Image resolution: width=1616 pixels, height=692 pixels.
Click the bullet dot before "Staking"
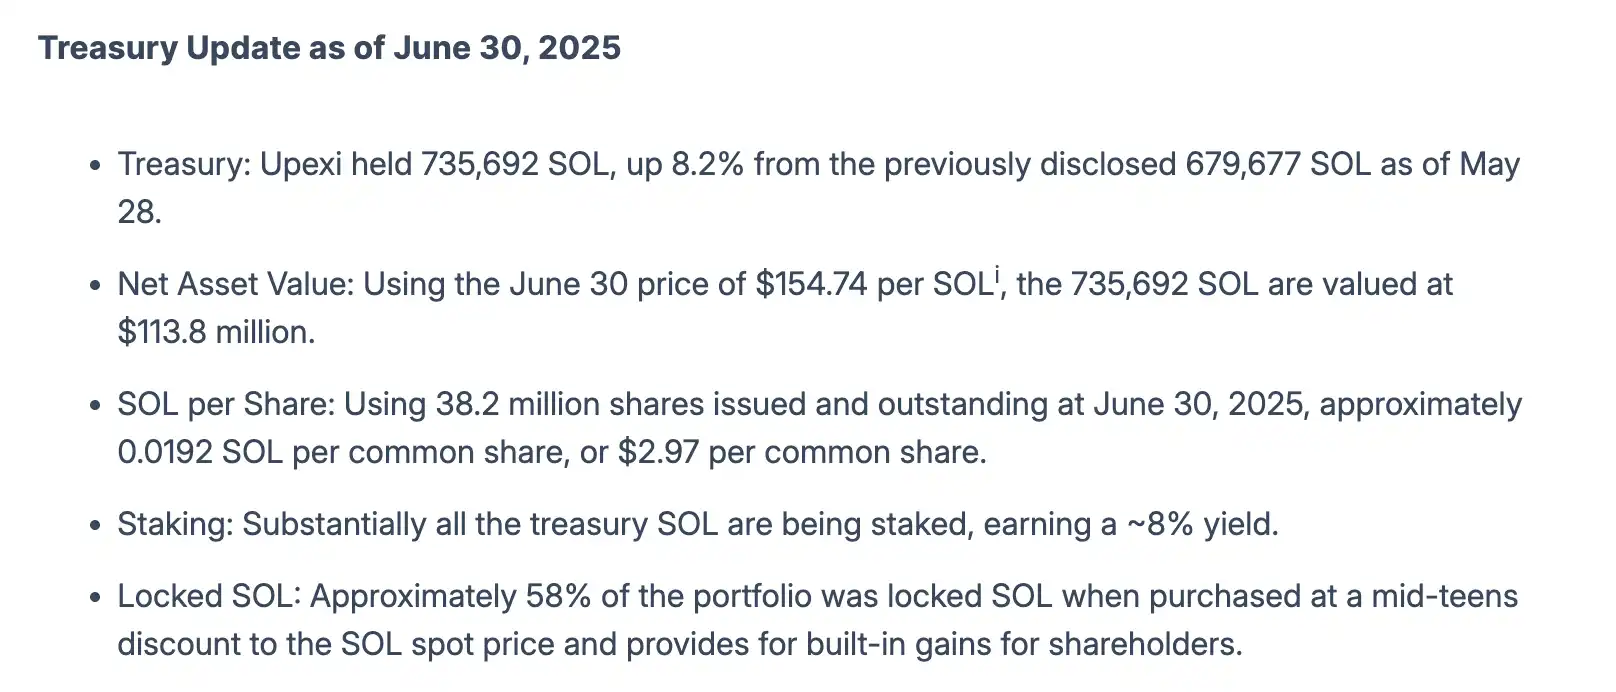pos(95,526)
